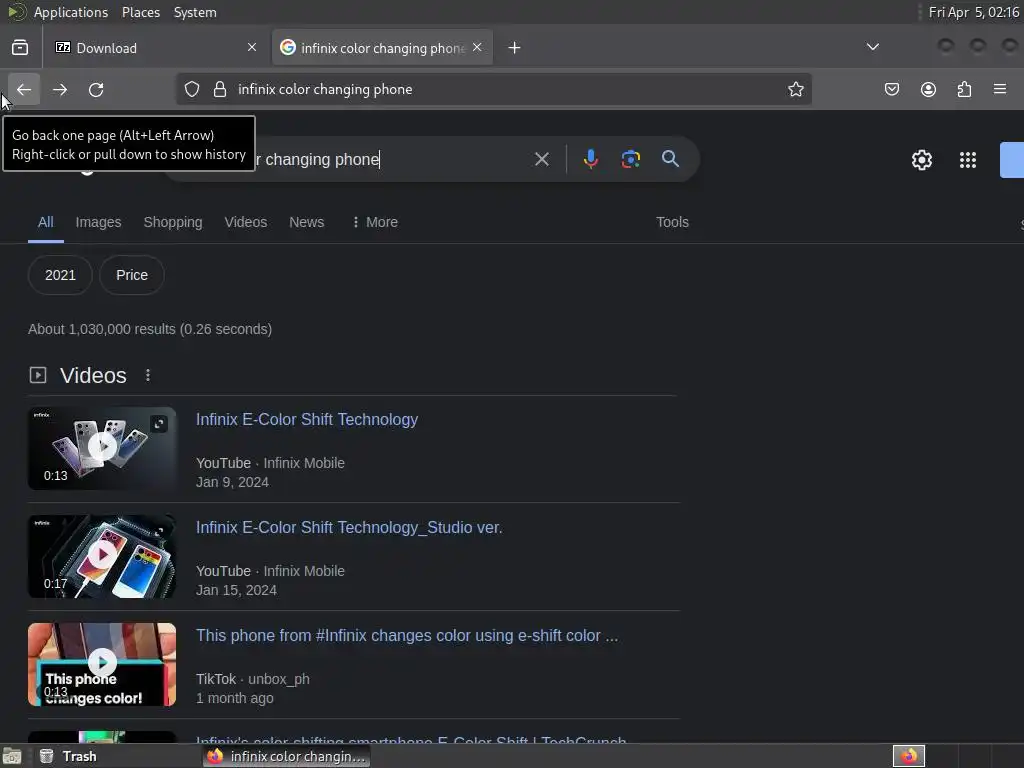
Task: Play the Studio ver. video thumbnail
Action: coord(102,556)
